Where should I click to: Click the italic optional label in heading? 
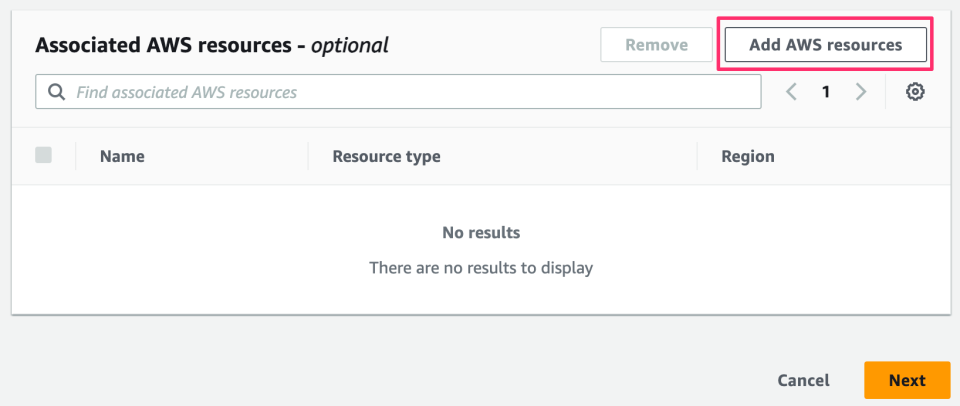coord(349,45)
